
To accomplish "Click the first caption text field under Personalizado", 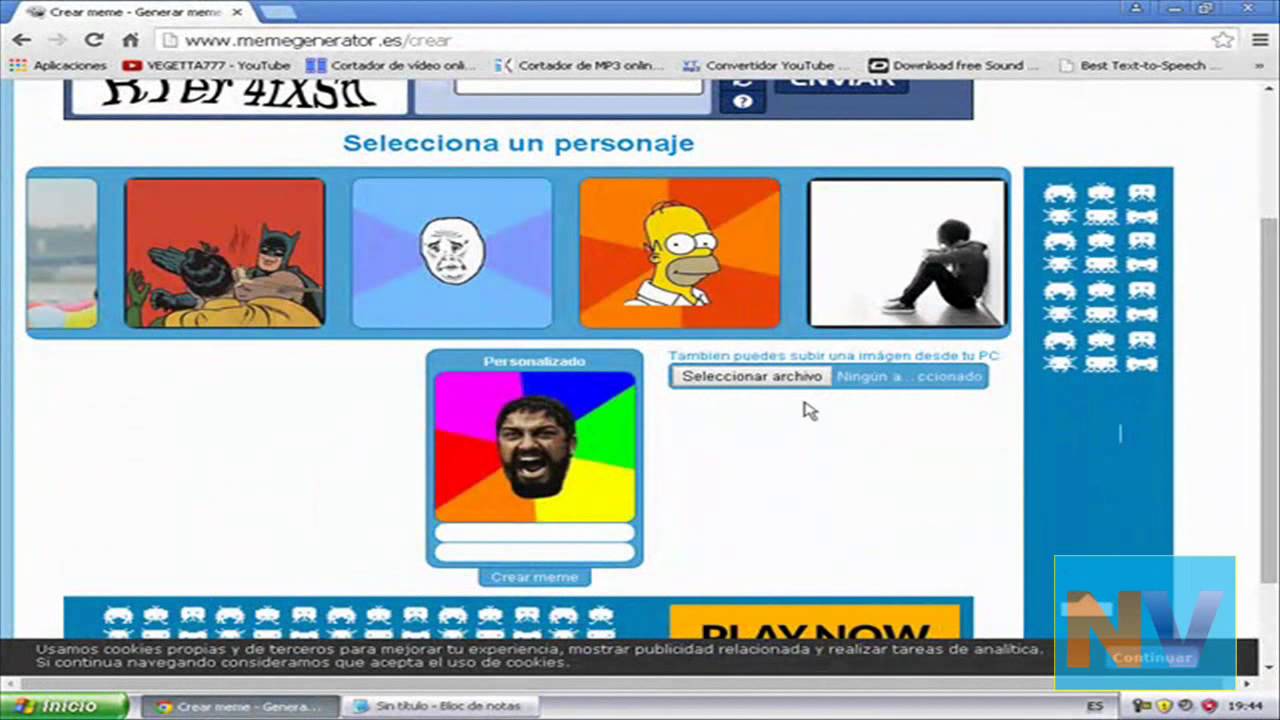I will tap(535, 533).
